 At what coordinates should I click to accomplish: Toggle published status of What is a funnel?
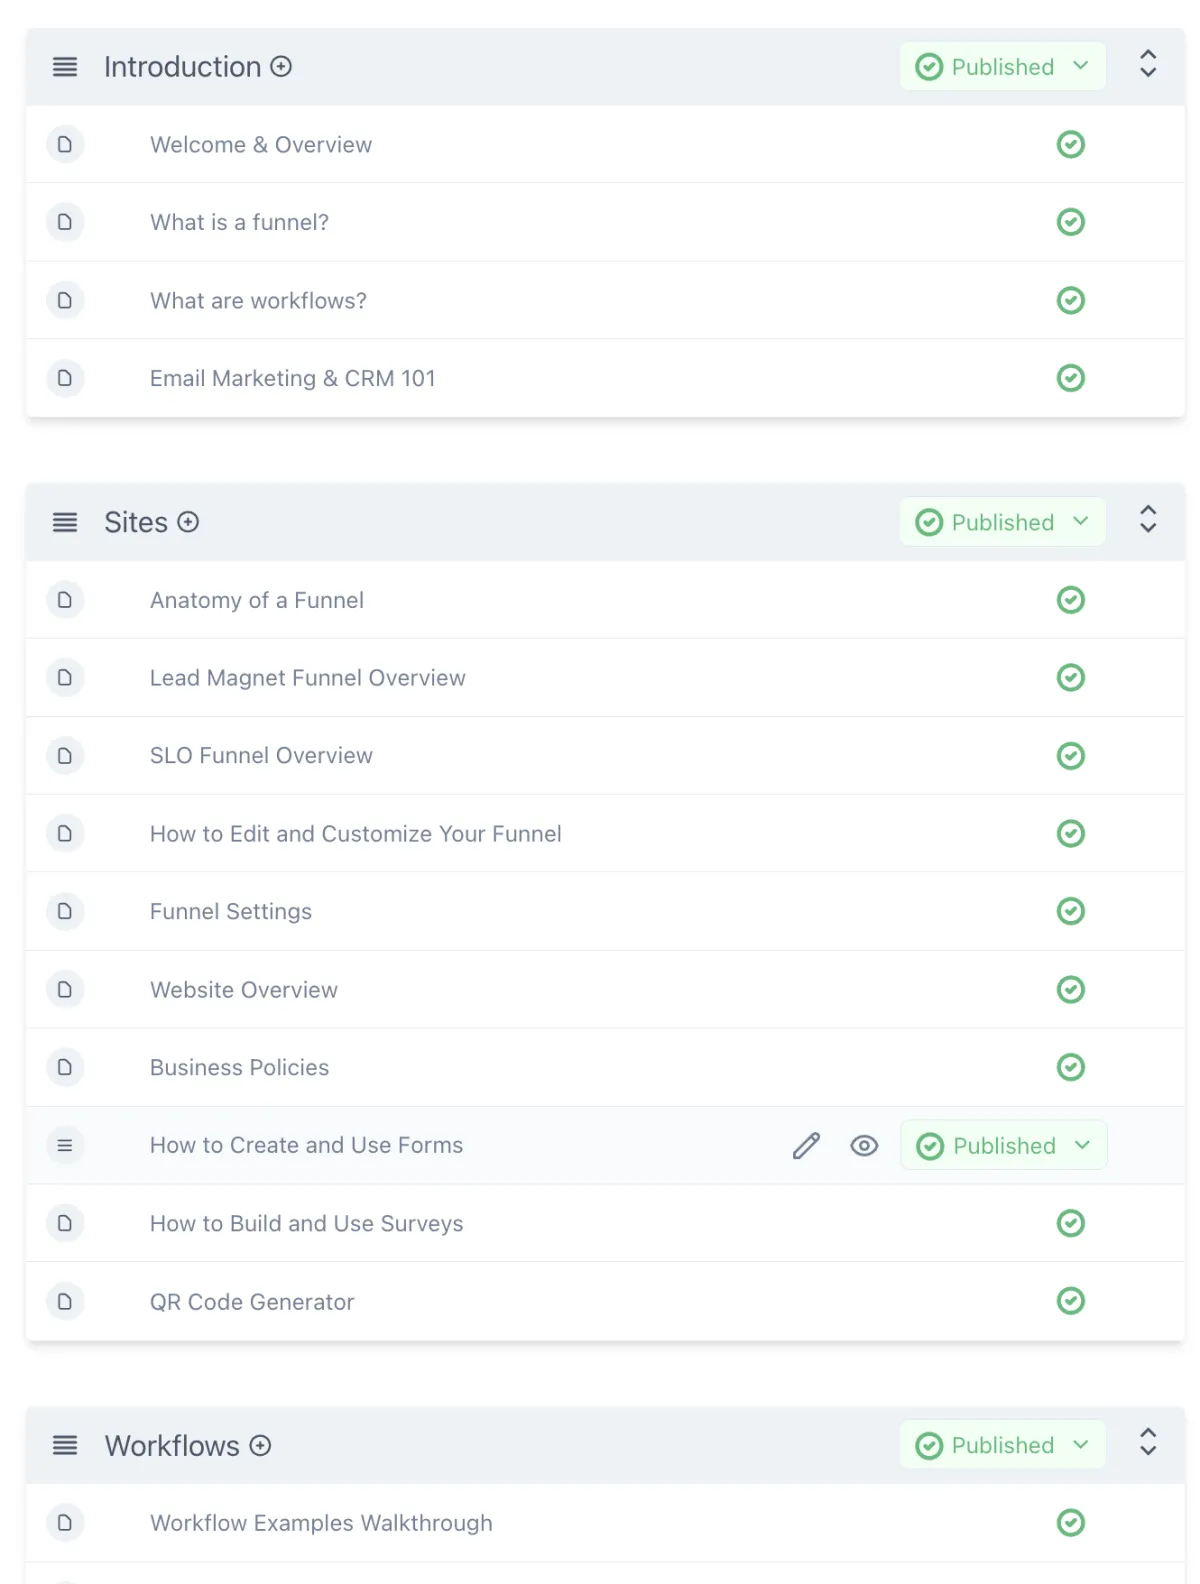click(x=1070, y=222)
